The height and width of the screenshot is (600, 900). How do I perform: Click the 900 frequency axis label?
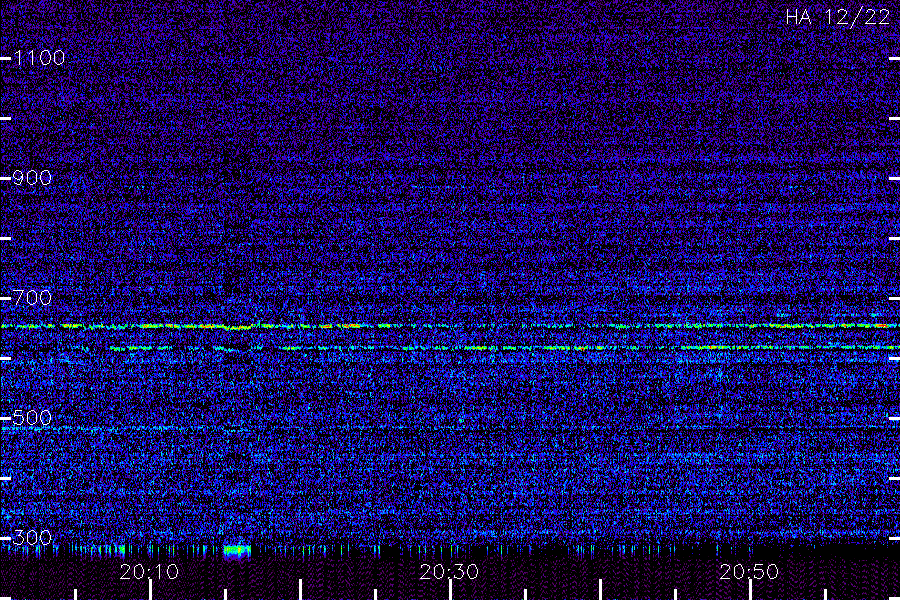(32, 178)
